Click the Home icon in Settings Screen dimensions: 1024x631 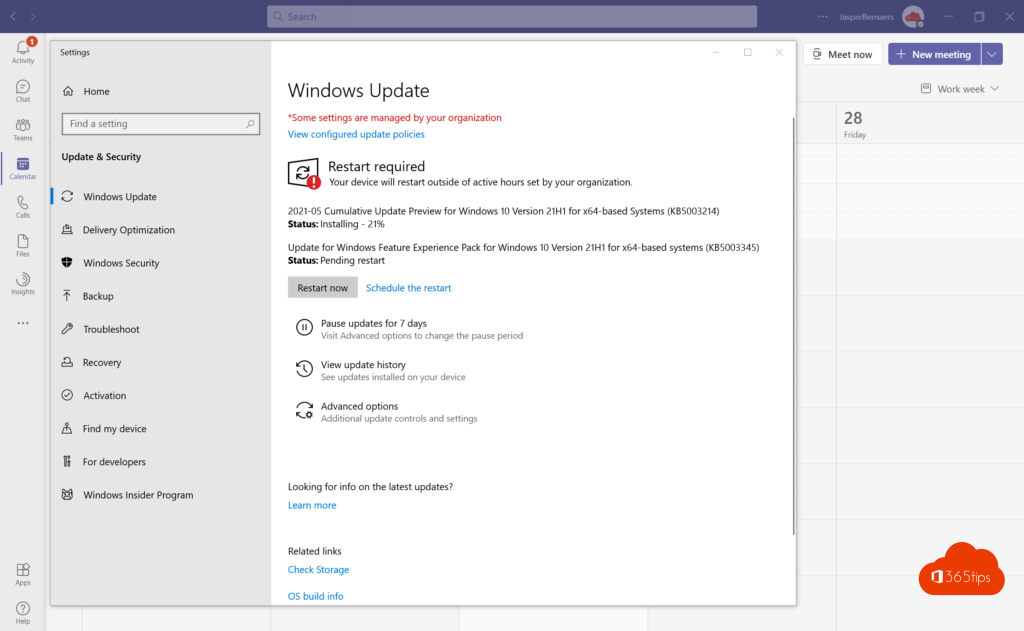(x=68, y=91)
